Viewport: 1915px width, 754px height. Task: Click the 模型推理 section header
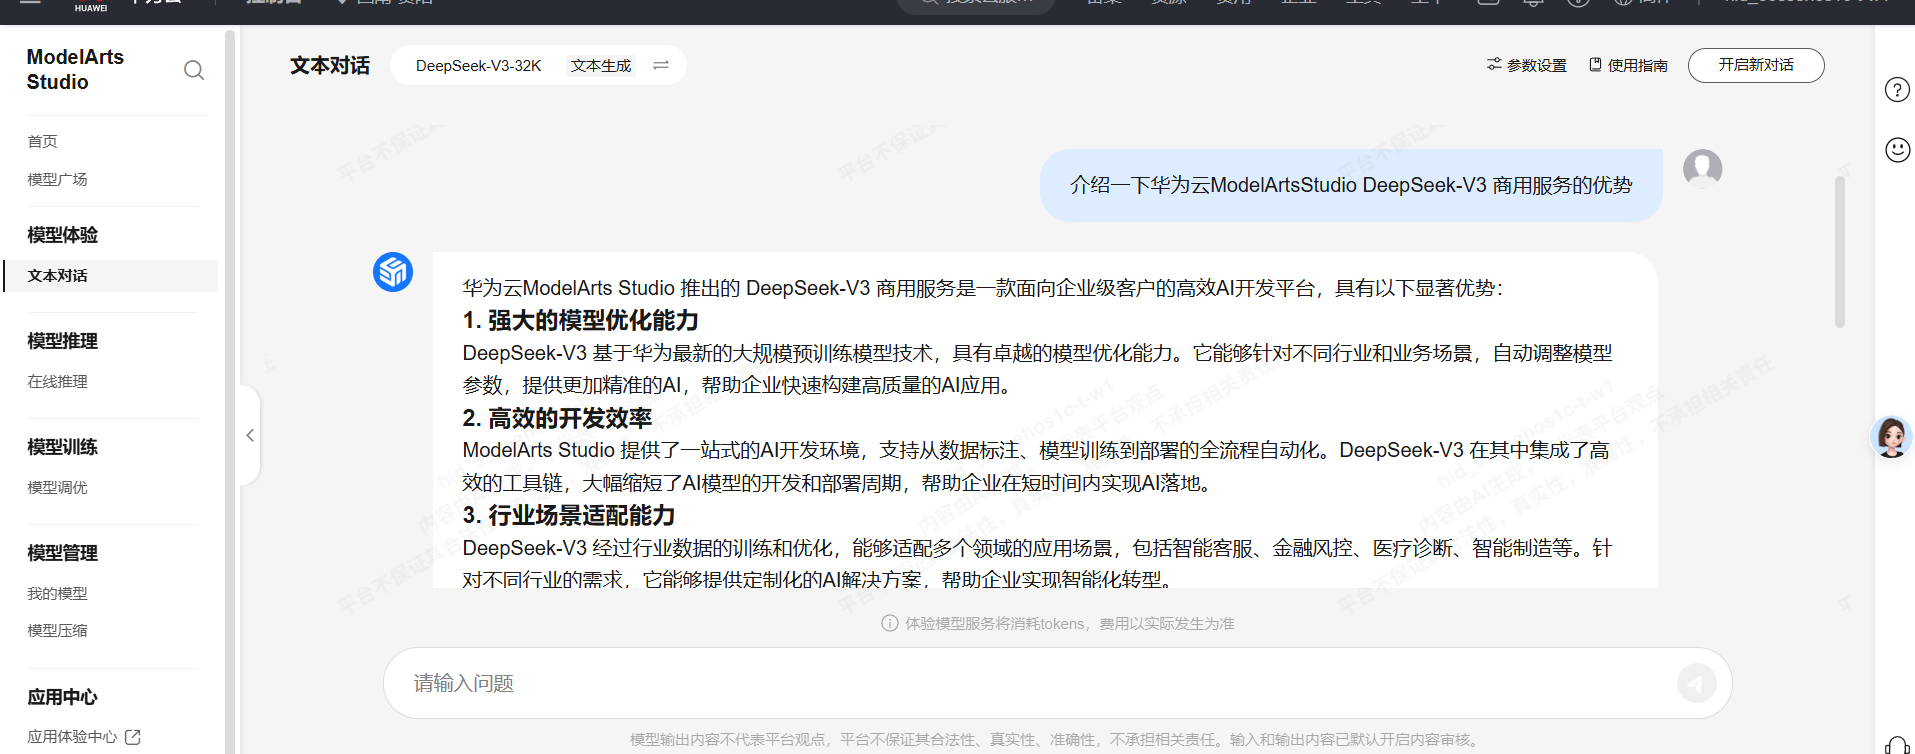point(62,341)
